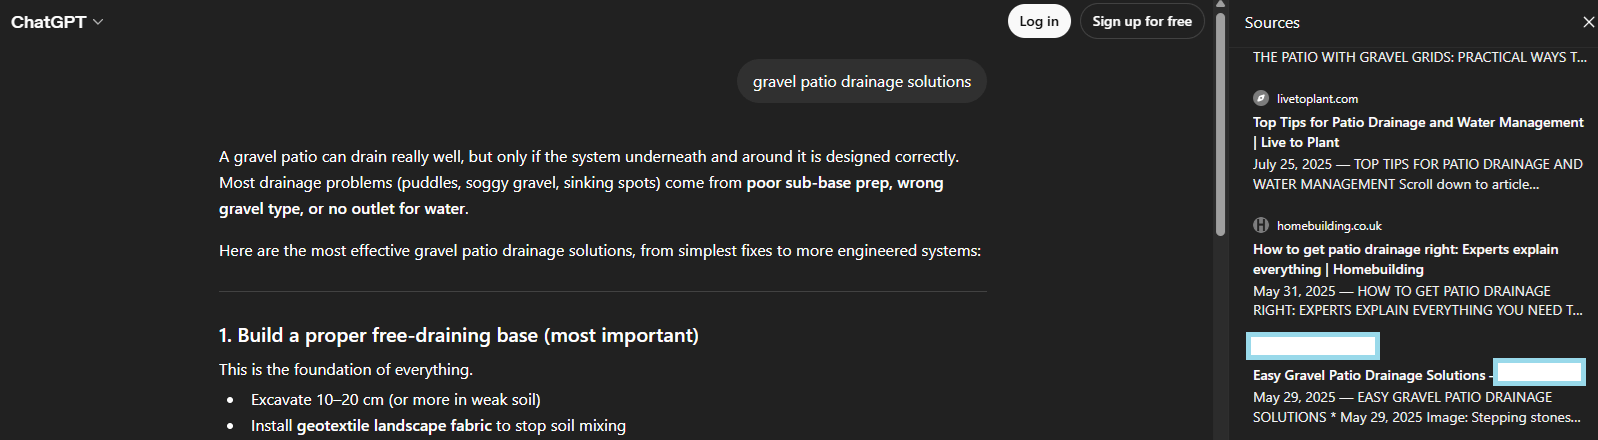Click the scroll-up arrow above the chat scrollbar
Image resolution: width=1598 pixels, height=440 pixels.
tap(1220, 4)
